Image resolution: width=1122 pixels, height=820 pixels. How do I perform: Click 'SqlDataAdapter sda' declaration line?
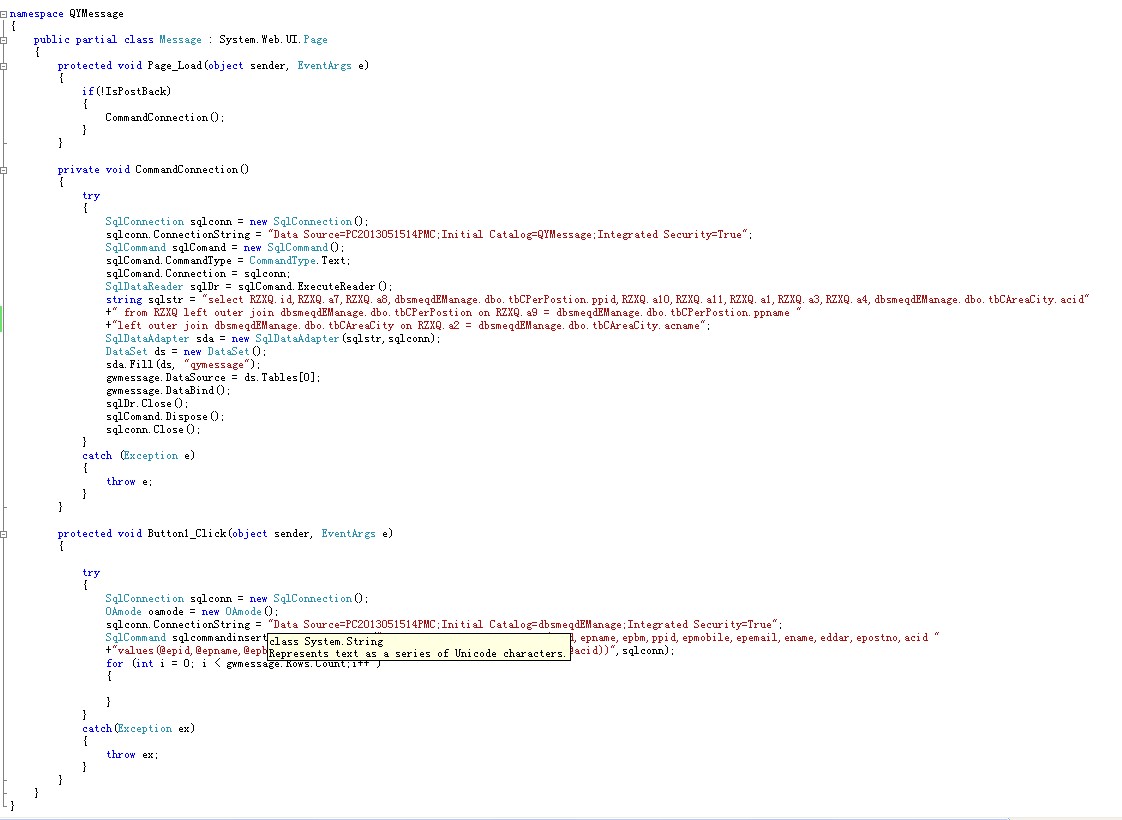tap(273, 338)
